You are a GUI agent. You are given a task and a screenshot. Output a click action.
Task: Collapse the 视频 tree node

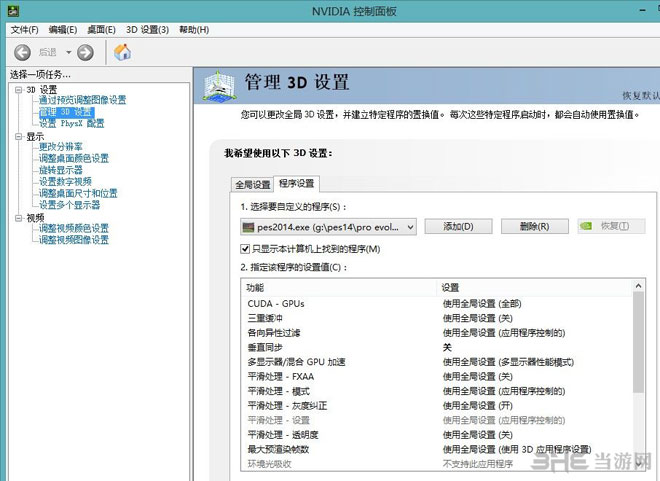click(x=19, y=218)
